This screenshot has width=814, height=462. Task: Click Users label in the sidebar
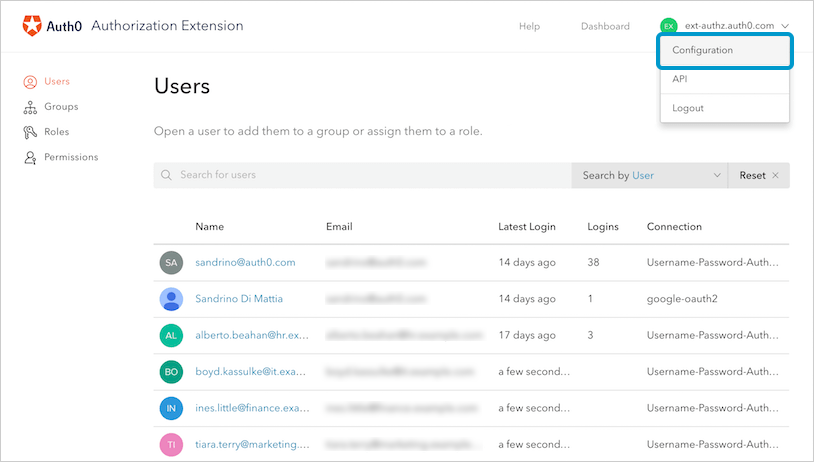tap(57, 81)
